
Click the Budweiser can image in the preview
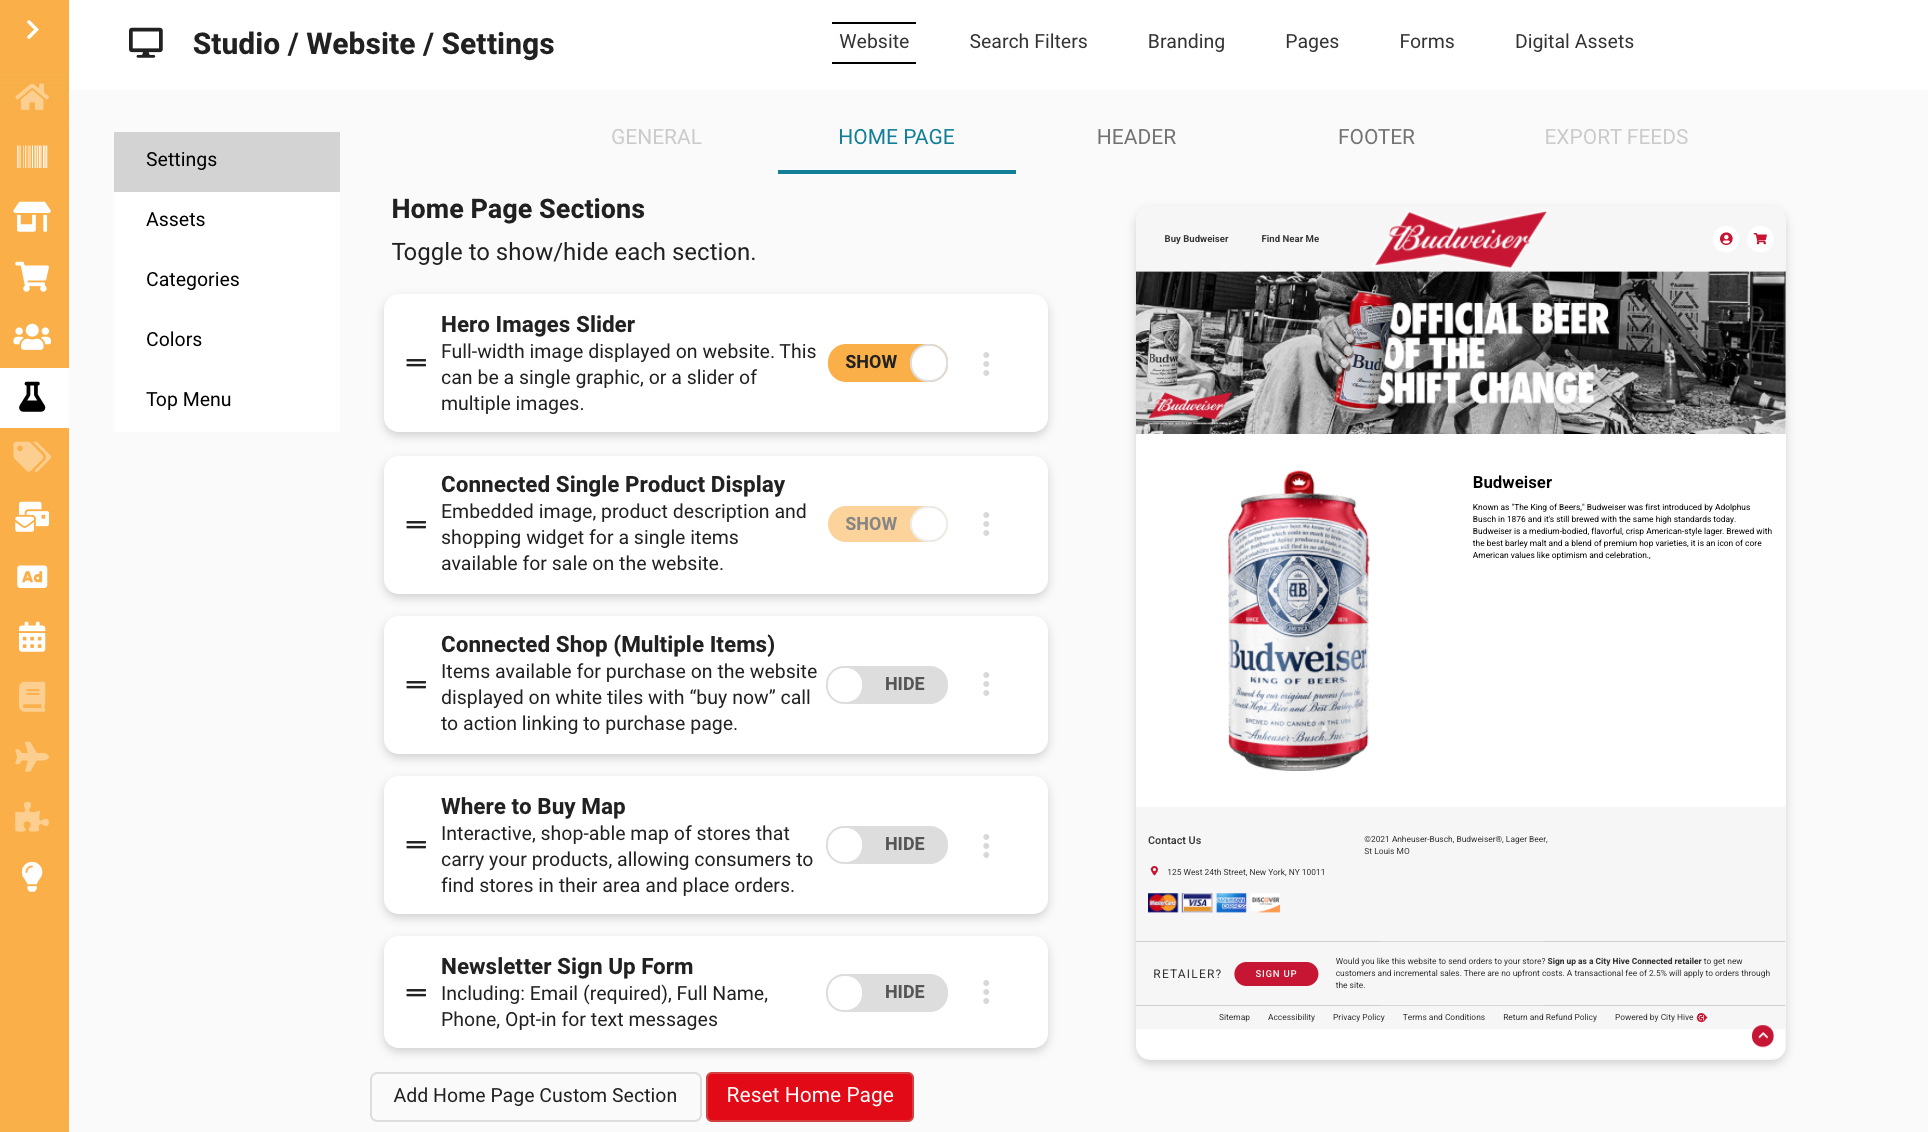1297,620
